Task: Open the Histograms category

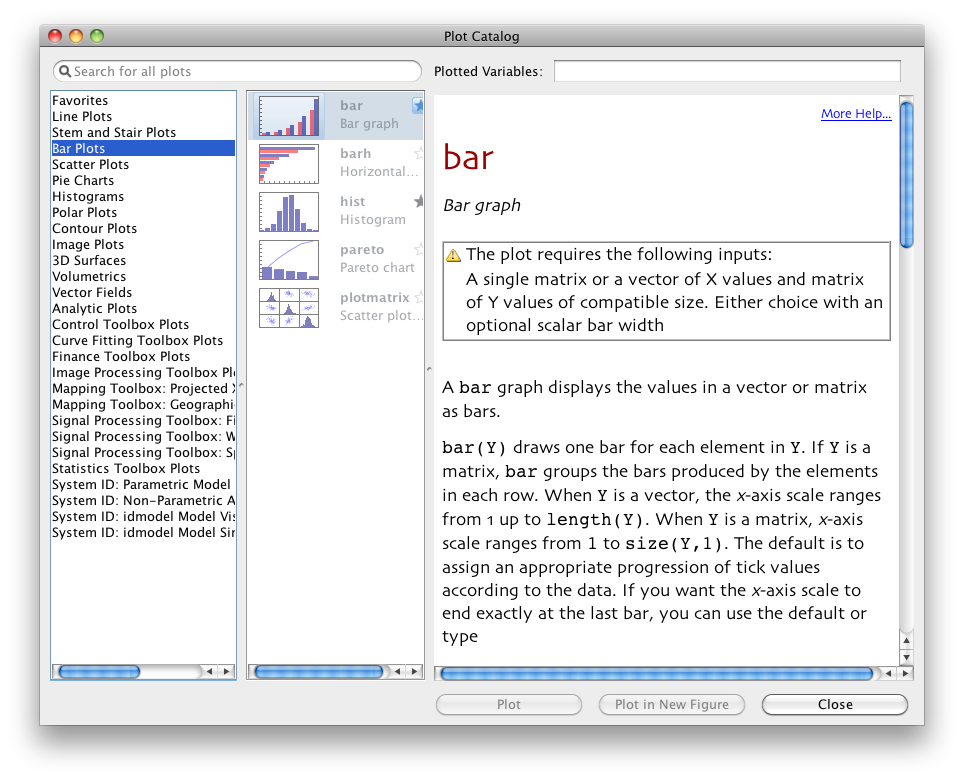Action: [x=88, y=197]
